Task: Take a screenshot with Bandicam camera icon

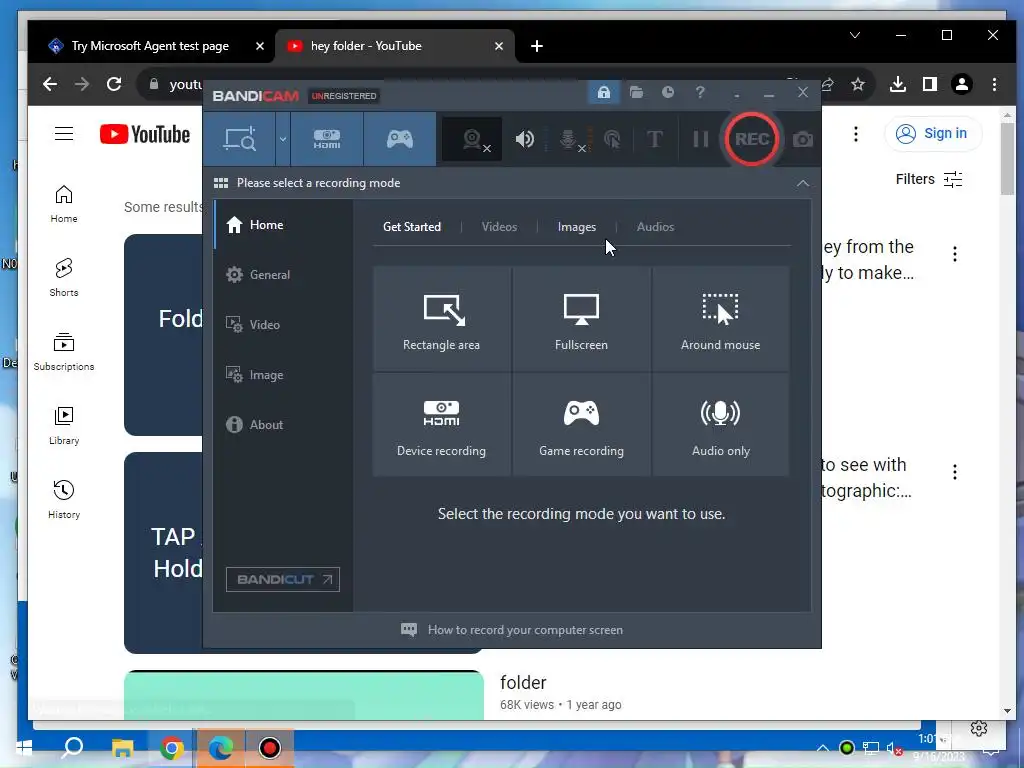Action: (803, 139)
